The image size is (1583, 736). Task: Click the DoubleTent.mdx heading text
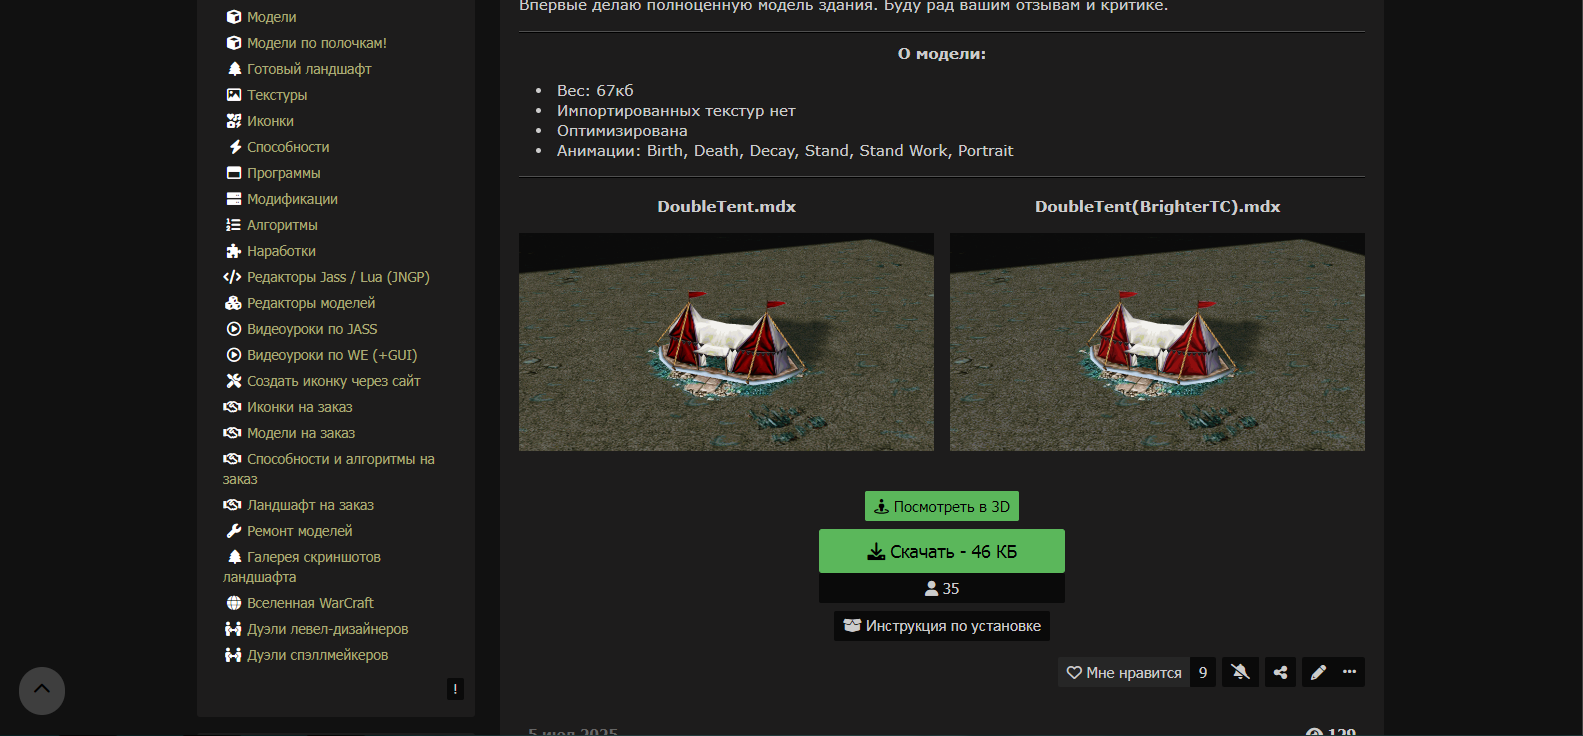(727, 206)
